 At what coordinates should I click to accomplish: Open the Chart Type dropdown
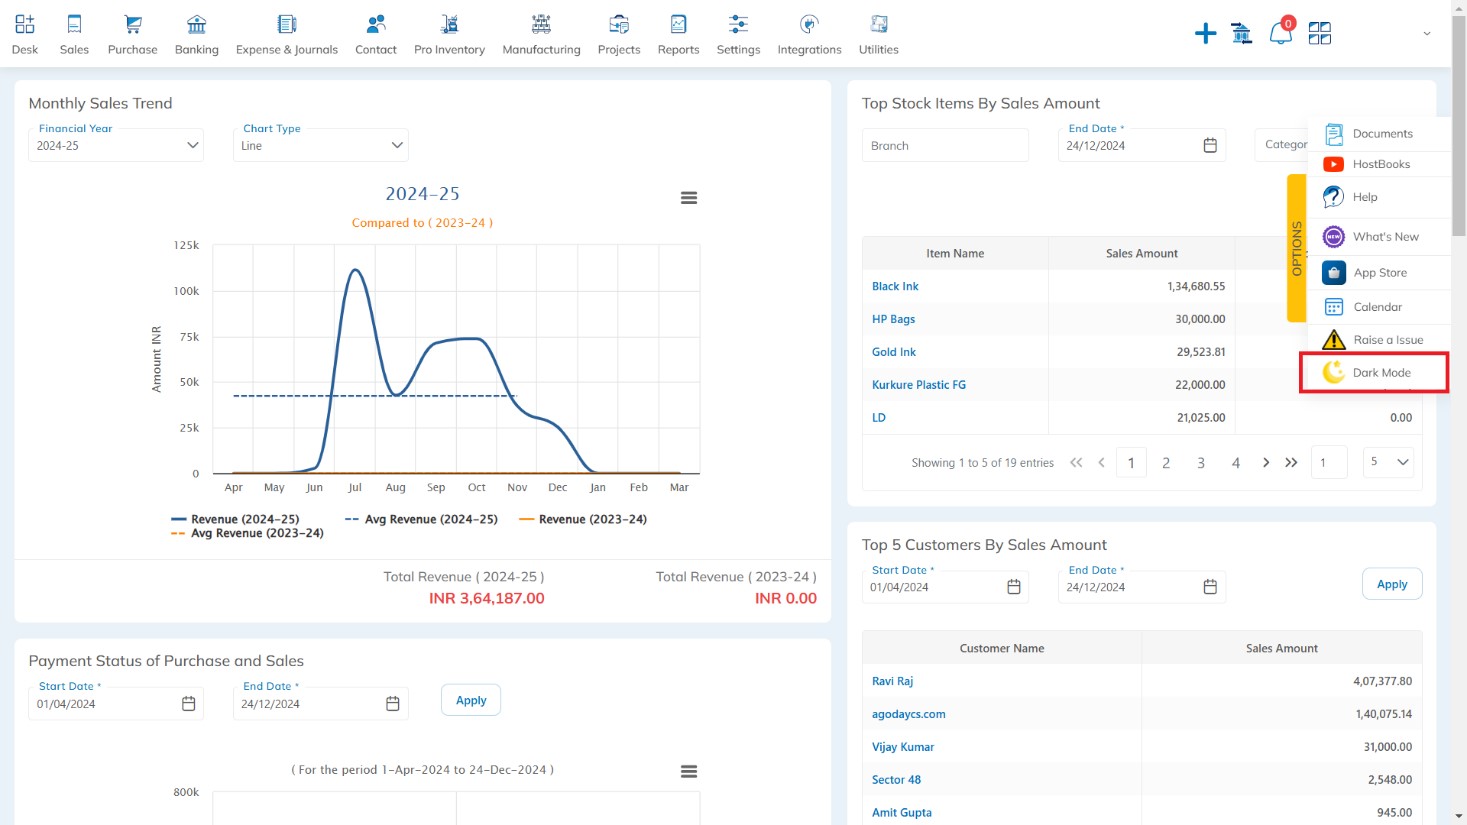point(320,145)
